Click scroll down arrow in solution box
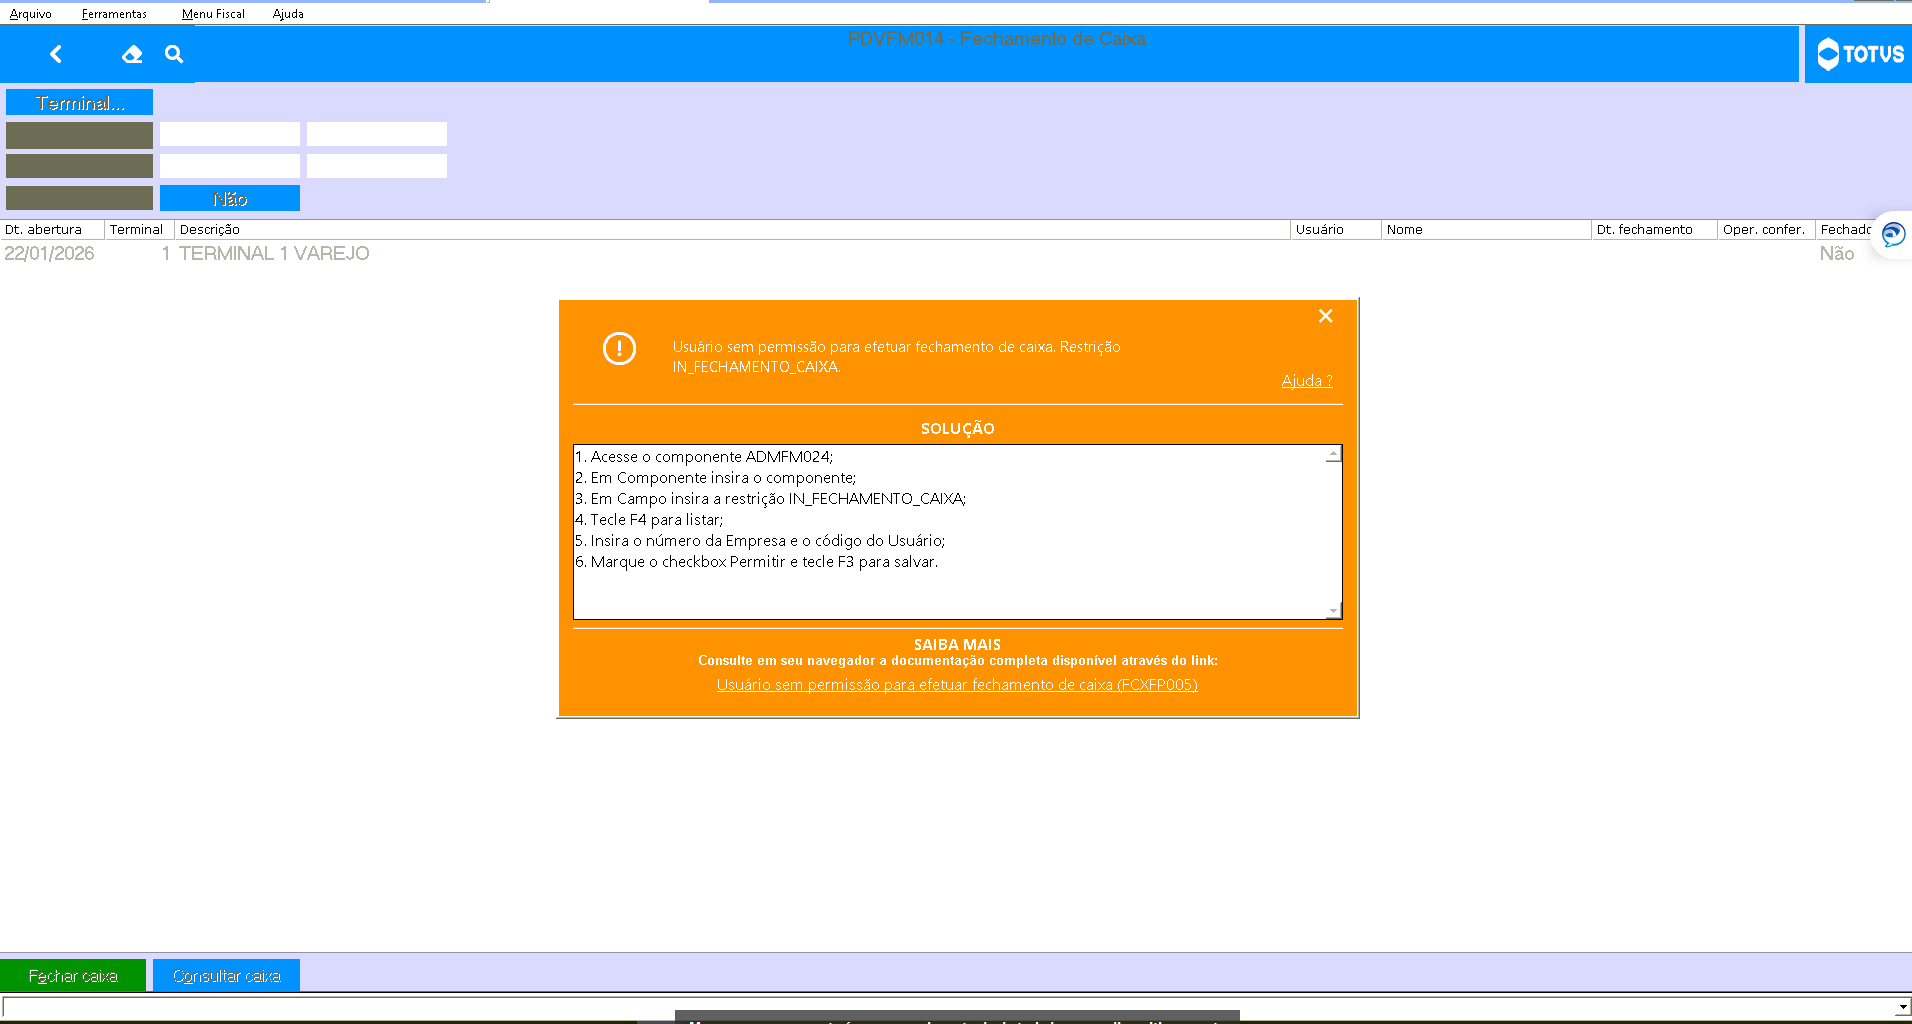The width and height of the screenshot is (1912, 1024). tap(1333, 610)
